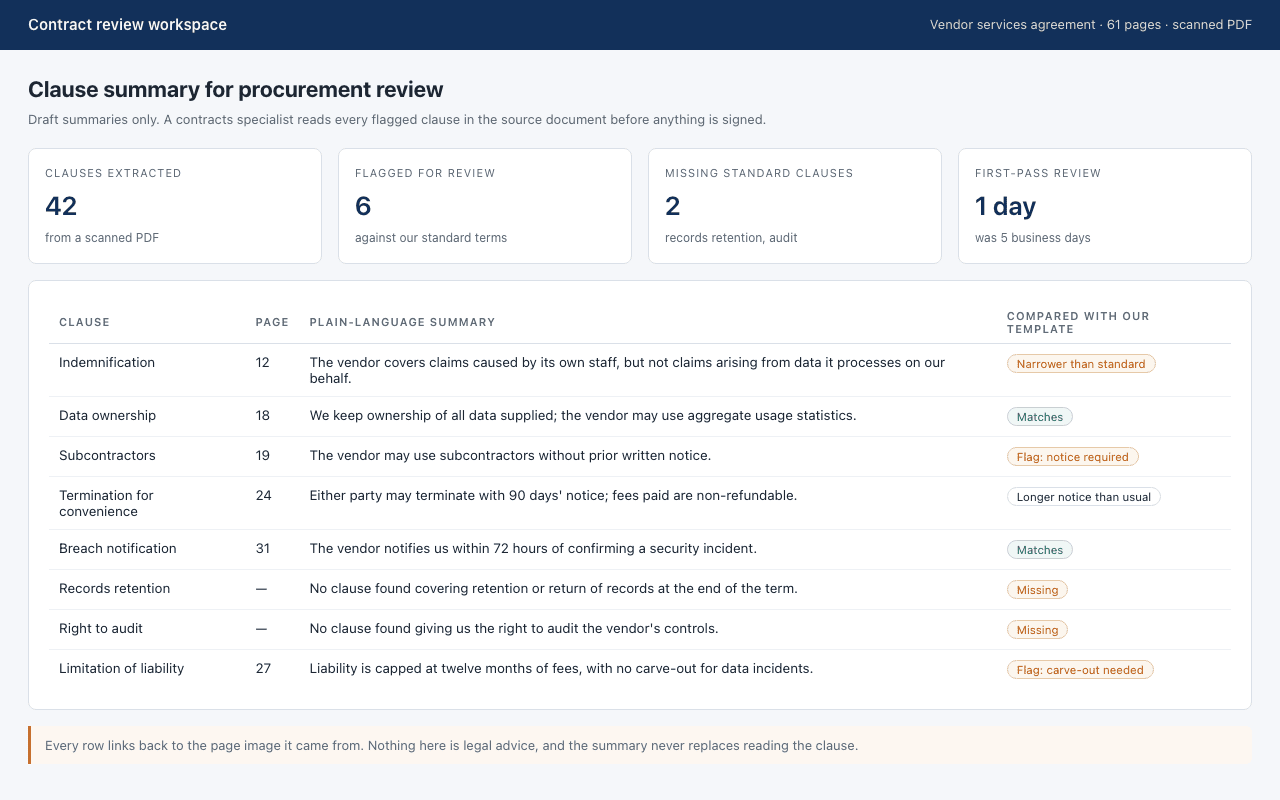Select the Right to audit clause row
Viewport: 1280px width, 800px height.
tap(640, 629)
